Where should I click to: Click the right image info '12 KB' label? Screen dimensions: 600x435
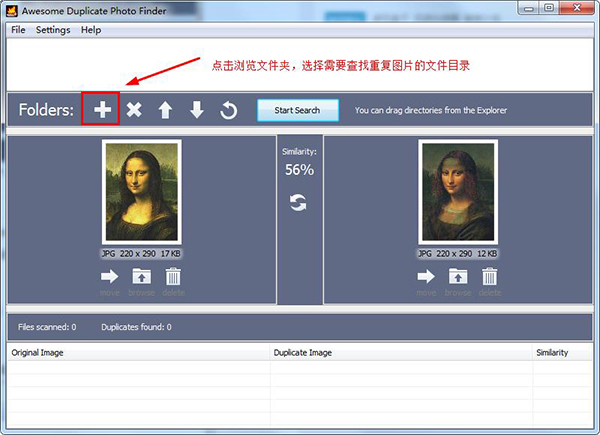(487, 254)
